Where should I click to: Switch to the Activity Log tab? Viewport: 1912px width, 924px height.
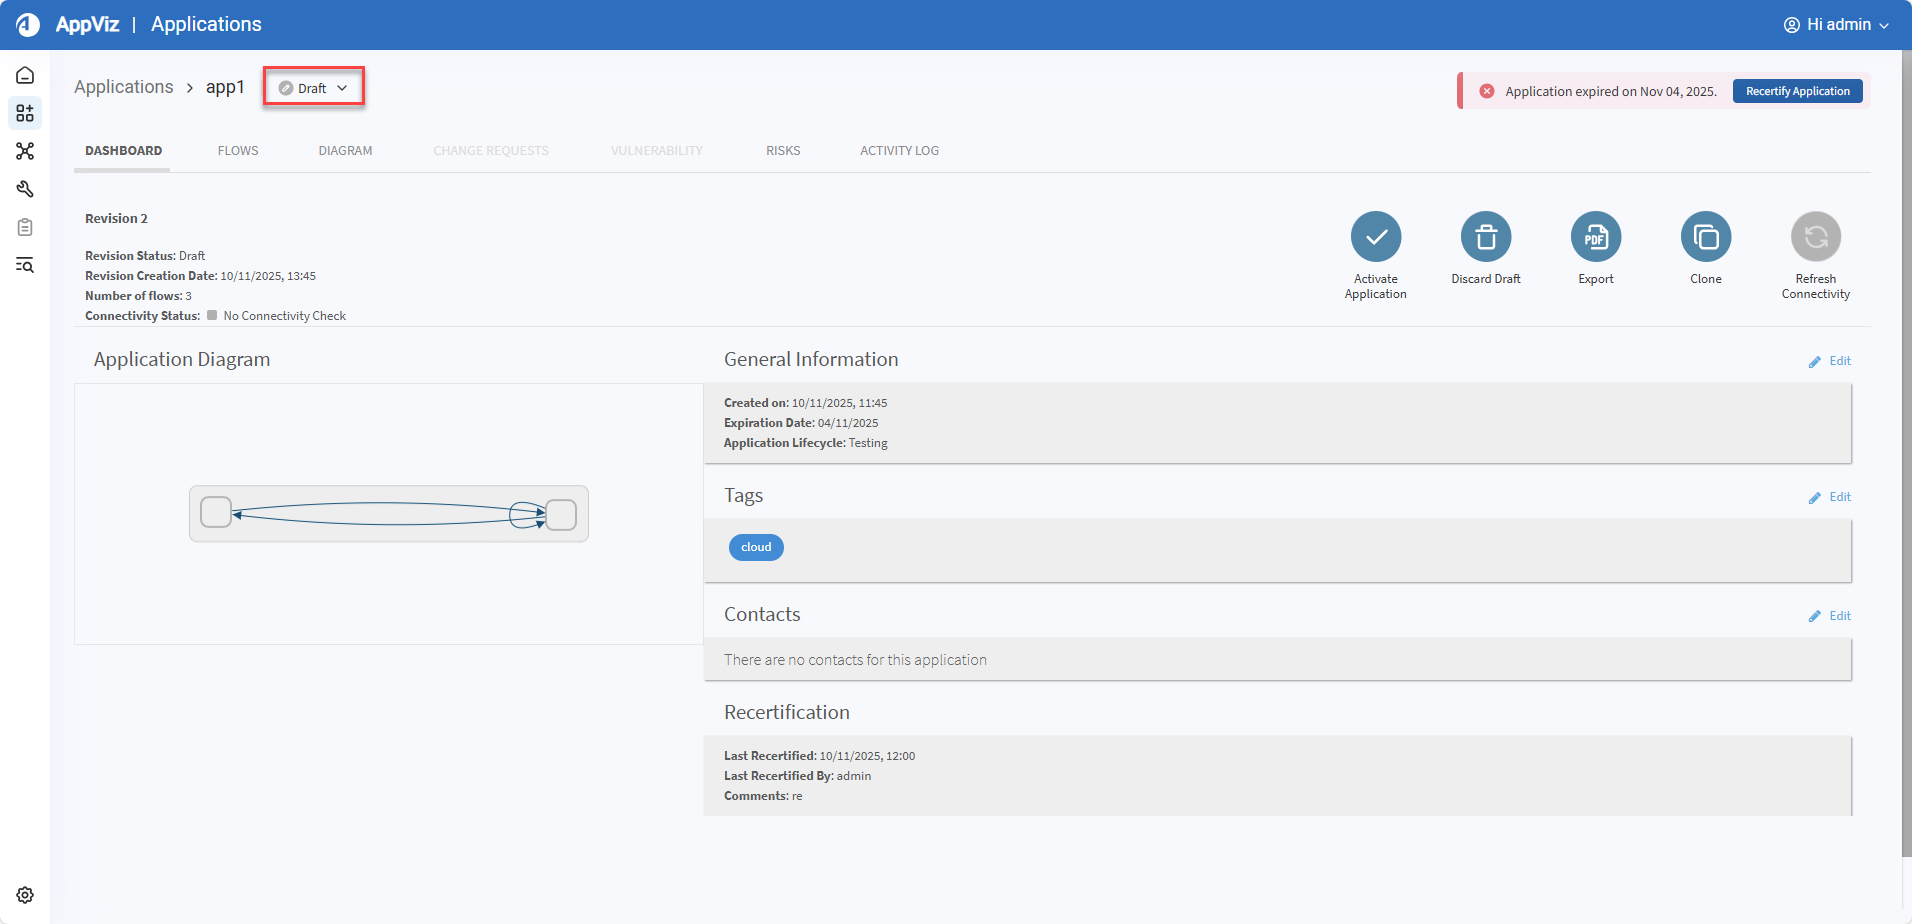899,151
